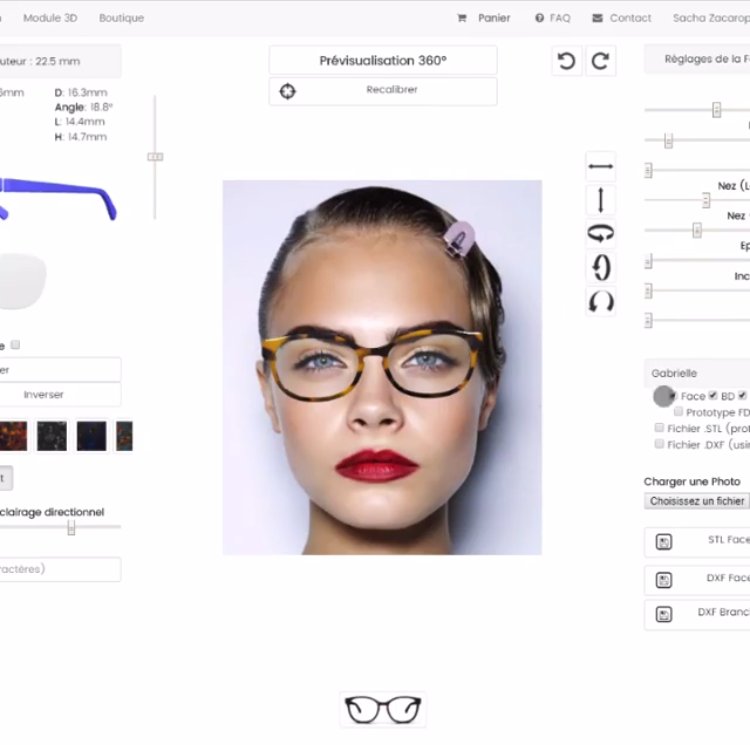Image resolution: width=750 pixels, height=745 pixels.
Task: Click the L: 14.4mm value
Action: (x=79, y=121)
